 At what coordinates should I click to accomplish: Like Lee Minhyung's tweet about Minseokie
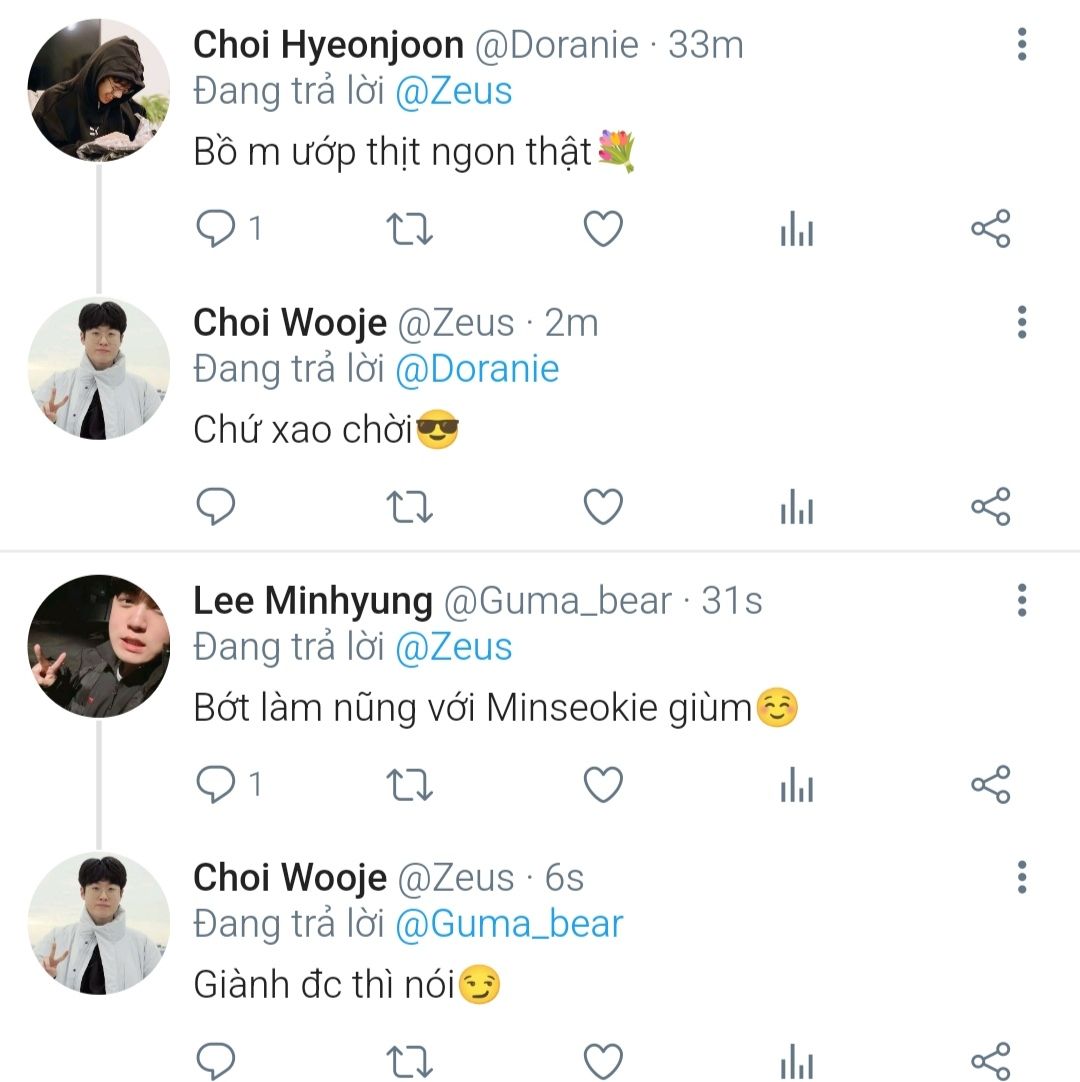tap(603, 786)
